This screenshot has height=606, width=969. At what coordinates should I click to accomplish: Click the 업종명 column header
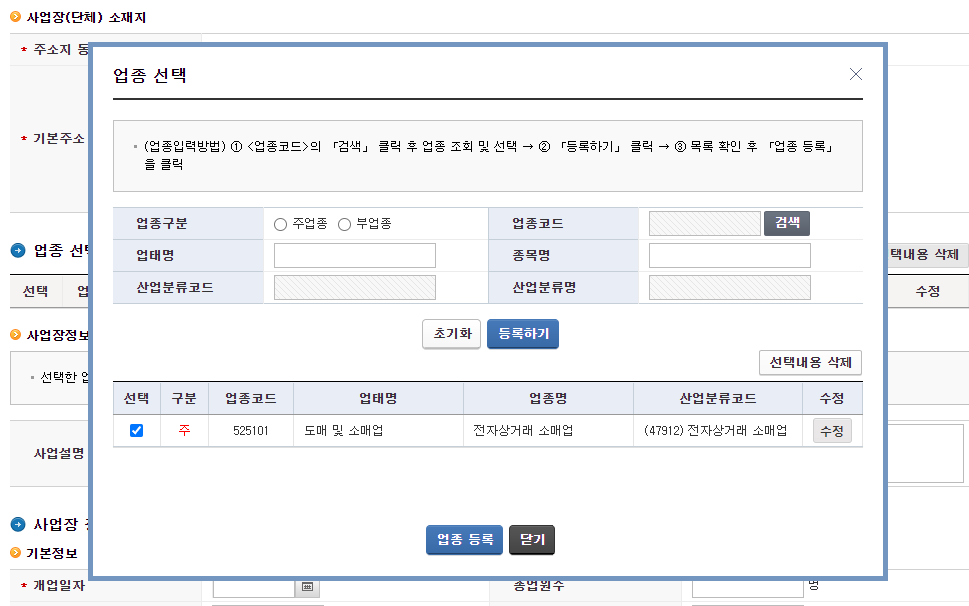point(548,398)
